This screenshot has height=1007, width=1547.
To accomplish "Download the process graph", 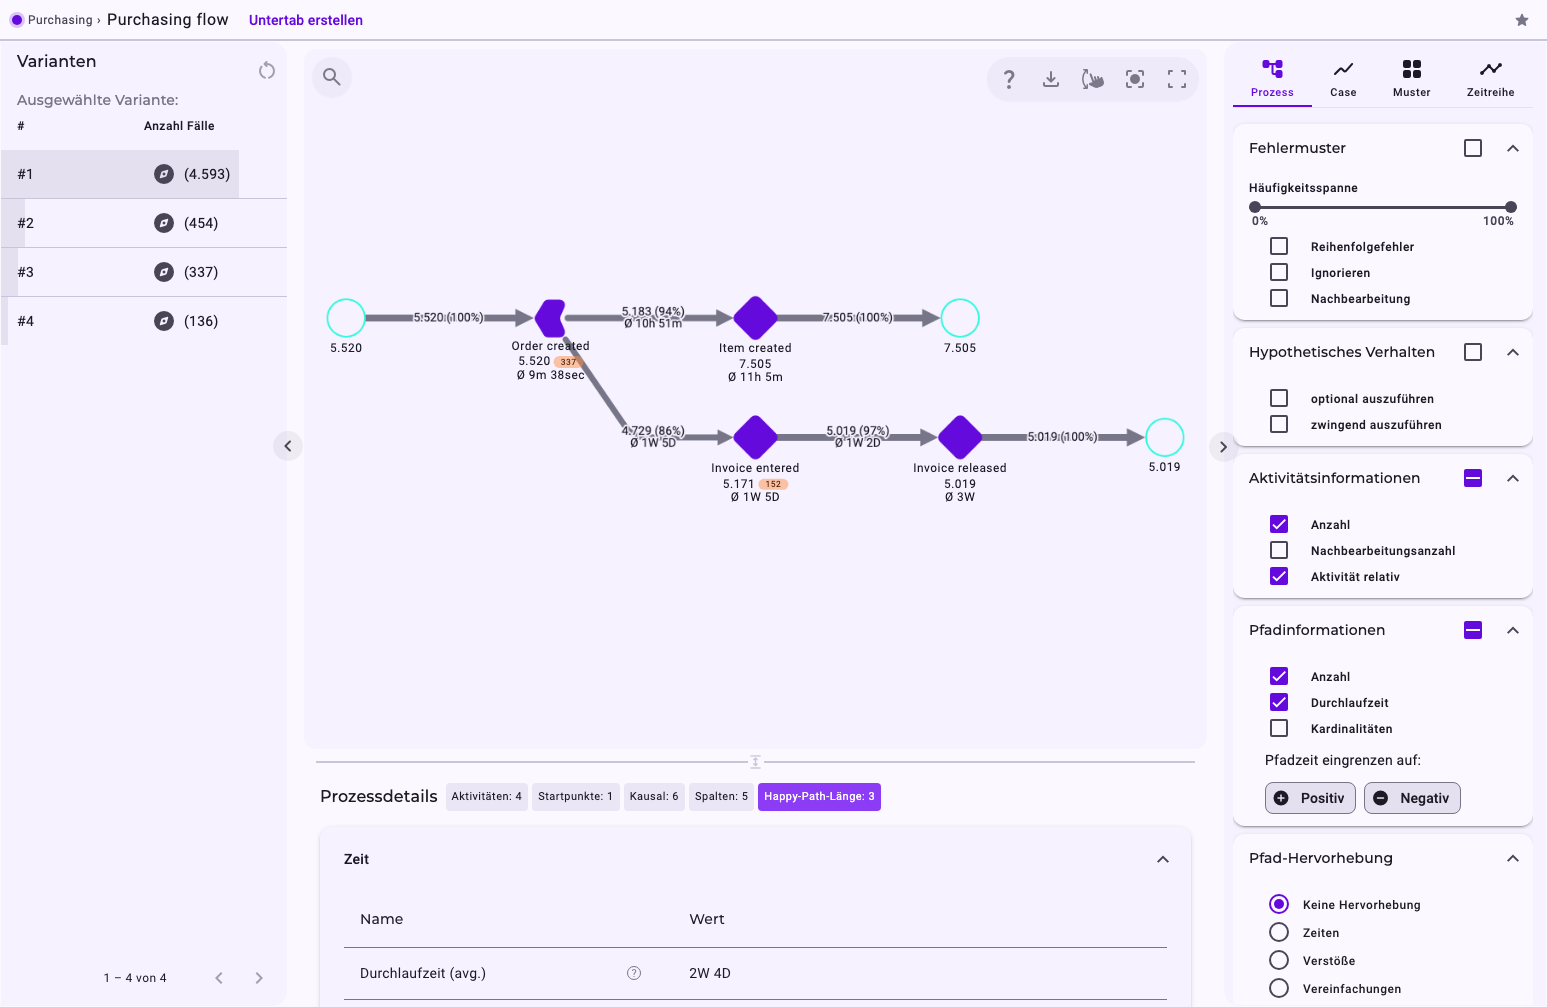I will 1051,79.
